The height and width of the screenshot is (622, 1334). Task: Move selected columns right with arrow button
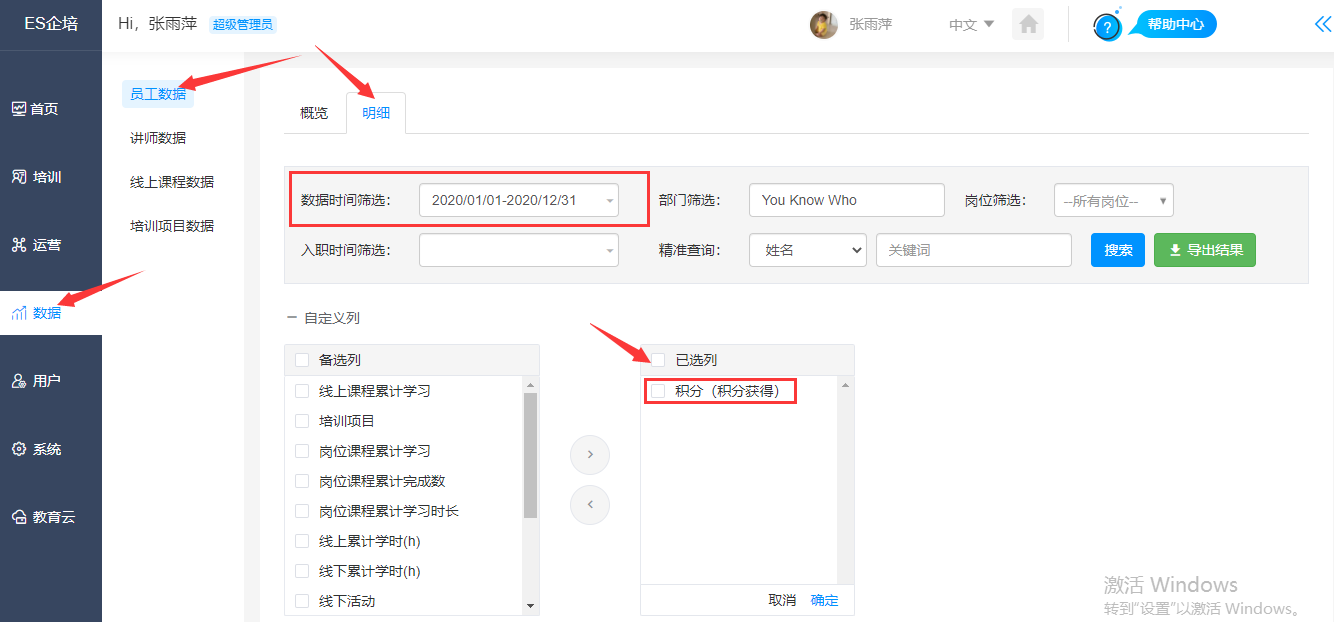(x=590, y=455)
